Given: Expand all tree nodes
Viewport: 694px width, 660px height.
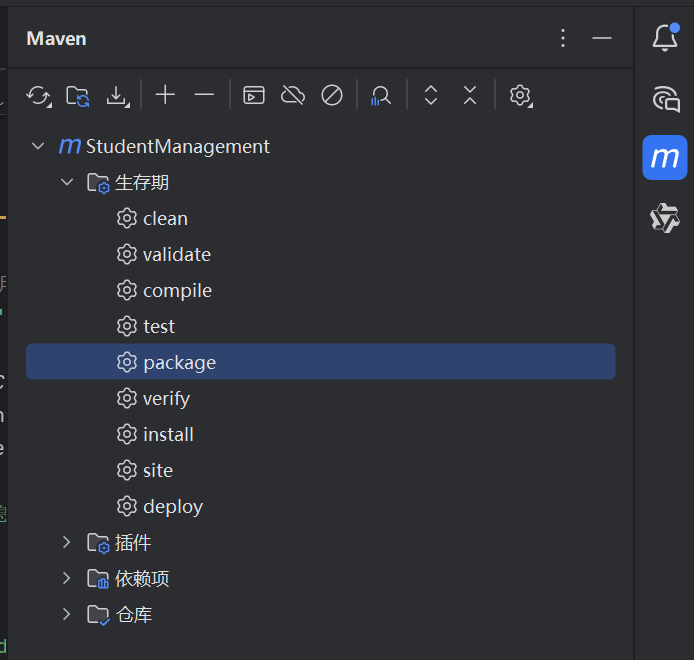Looking at the screenshot, I should click(431, 95).
